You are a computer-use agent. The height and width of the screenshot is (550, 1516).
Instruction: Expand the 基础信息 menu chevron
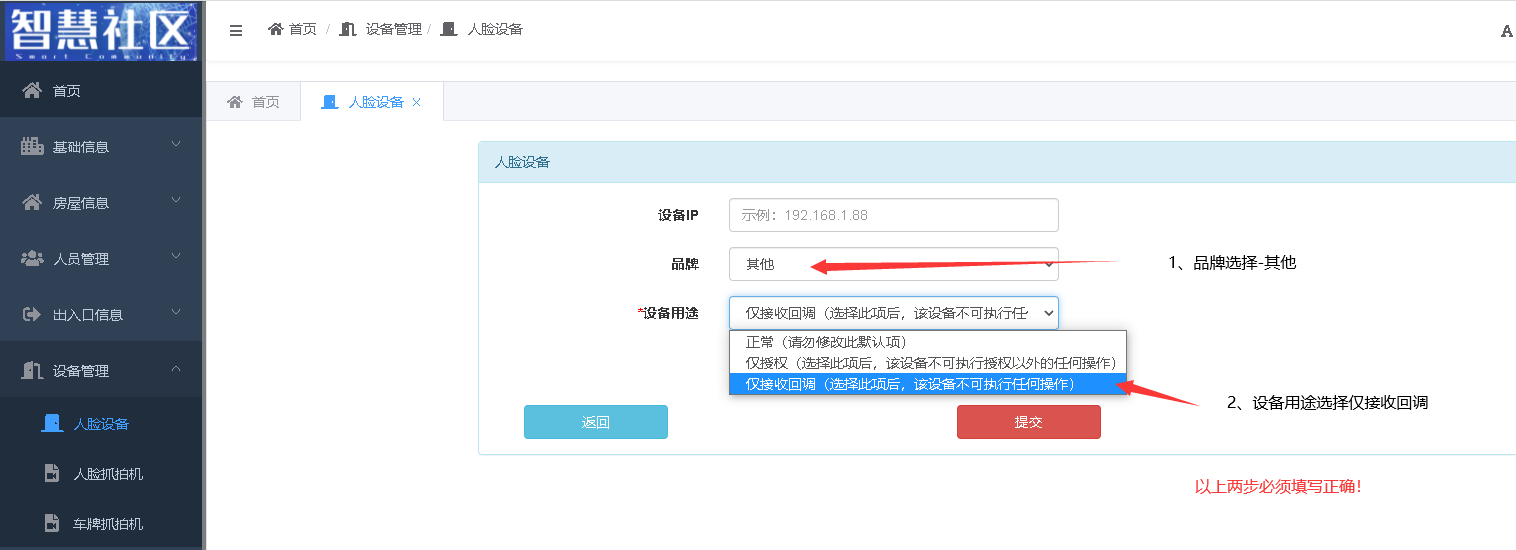tap(176, 146)
